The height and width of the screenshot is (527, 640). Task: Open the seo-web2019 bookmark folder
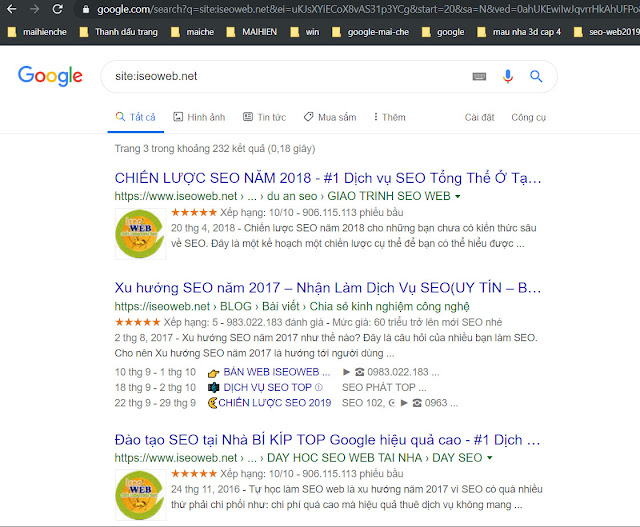[607, 32]
